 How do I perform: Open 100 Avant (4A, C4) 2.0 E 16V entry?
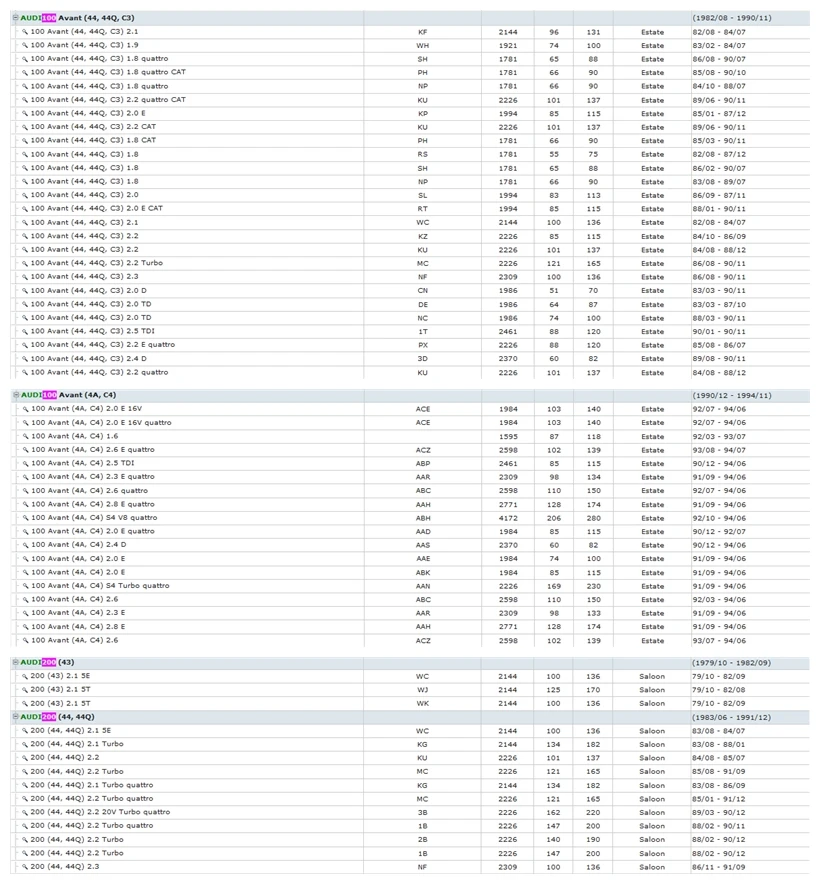[86, 409]
